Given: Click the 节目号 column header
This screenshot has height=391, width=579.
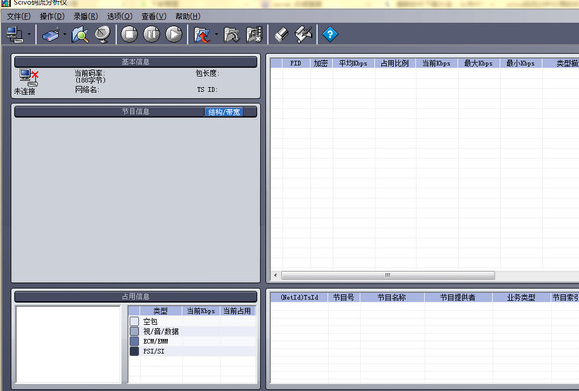Looking at the screenshot, I should (344, 298).
